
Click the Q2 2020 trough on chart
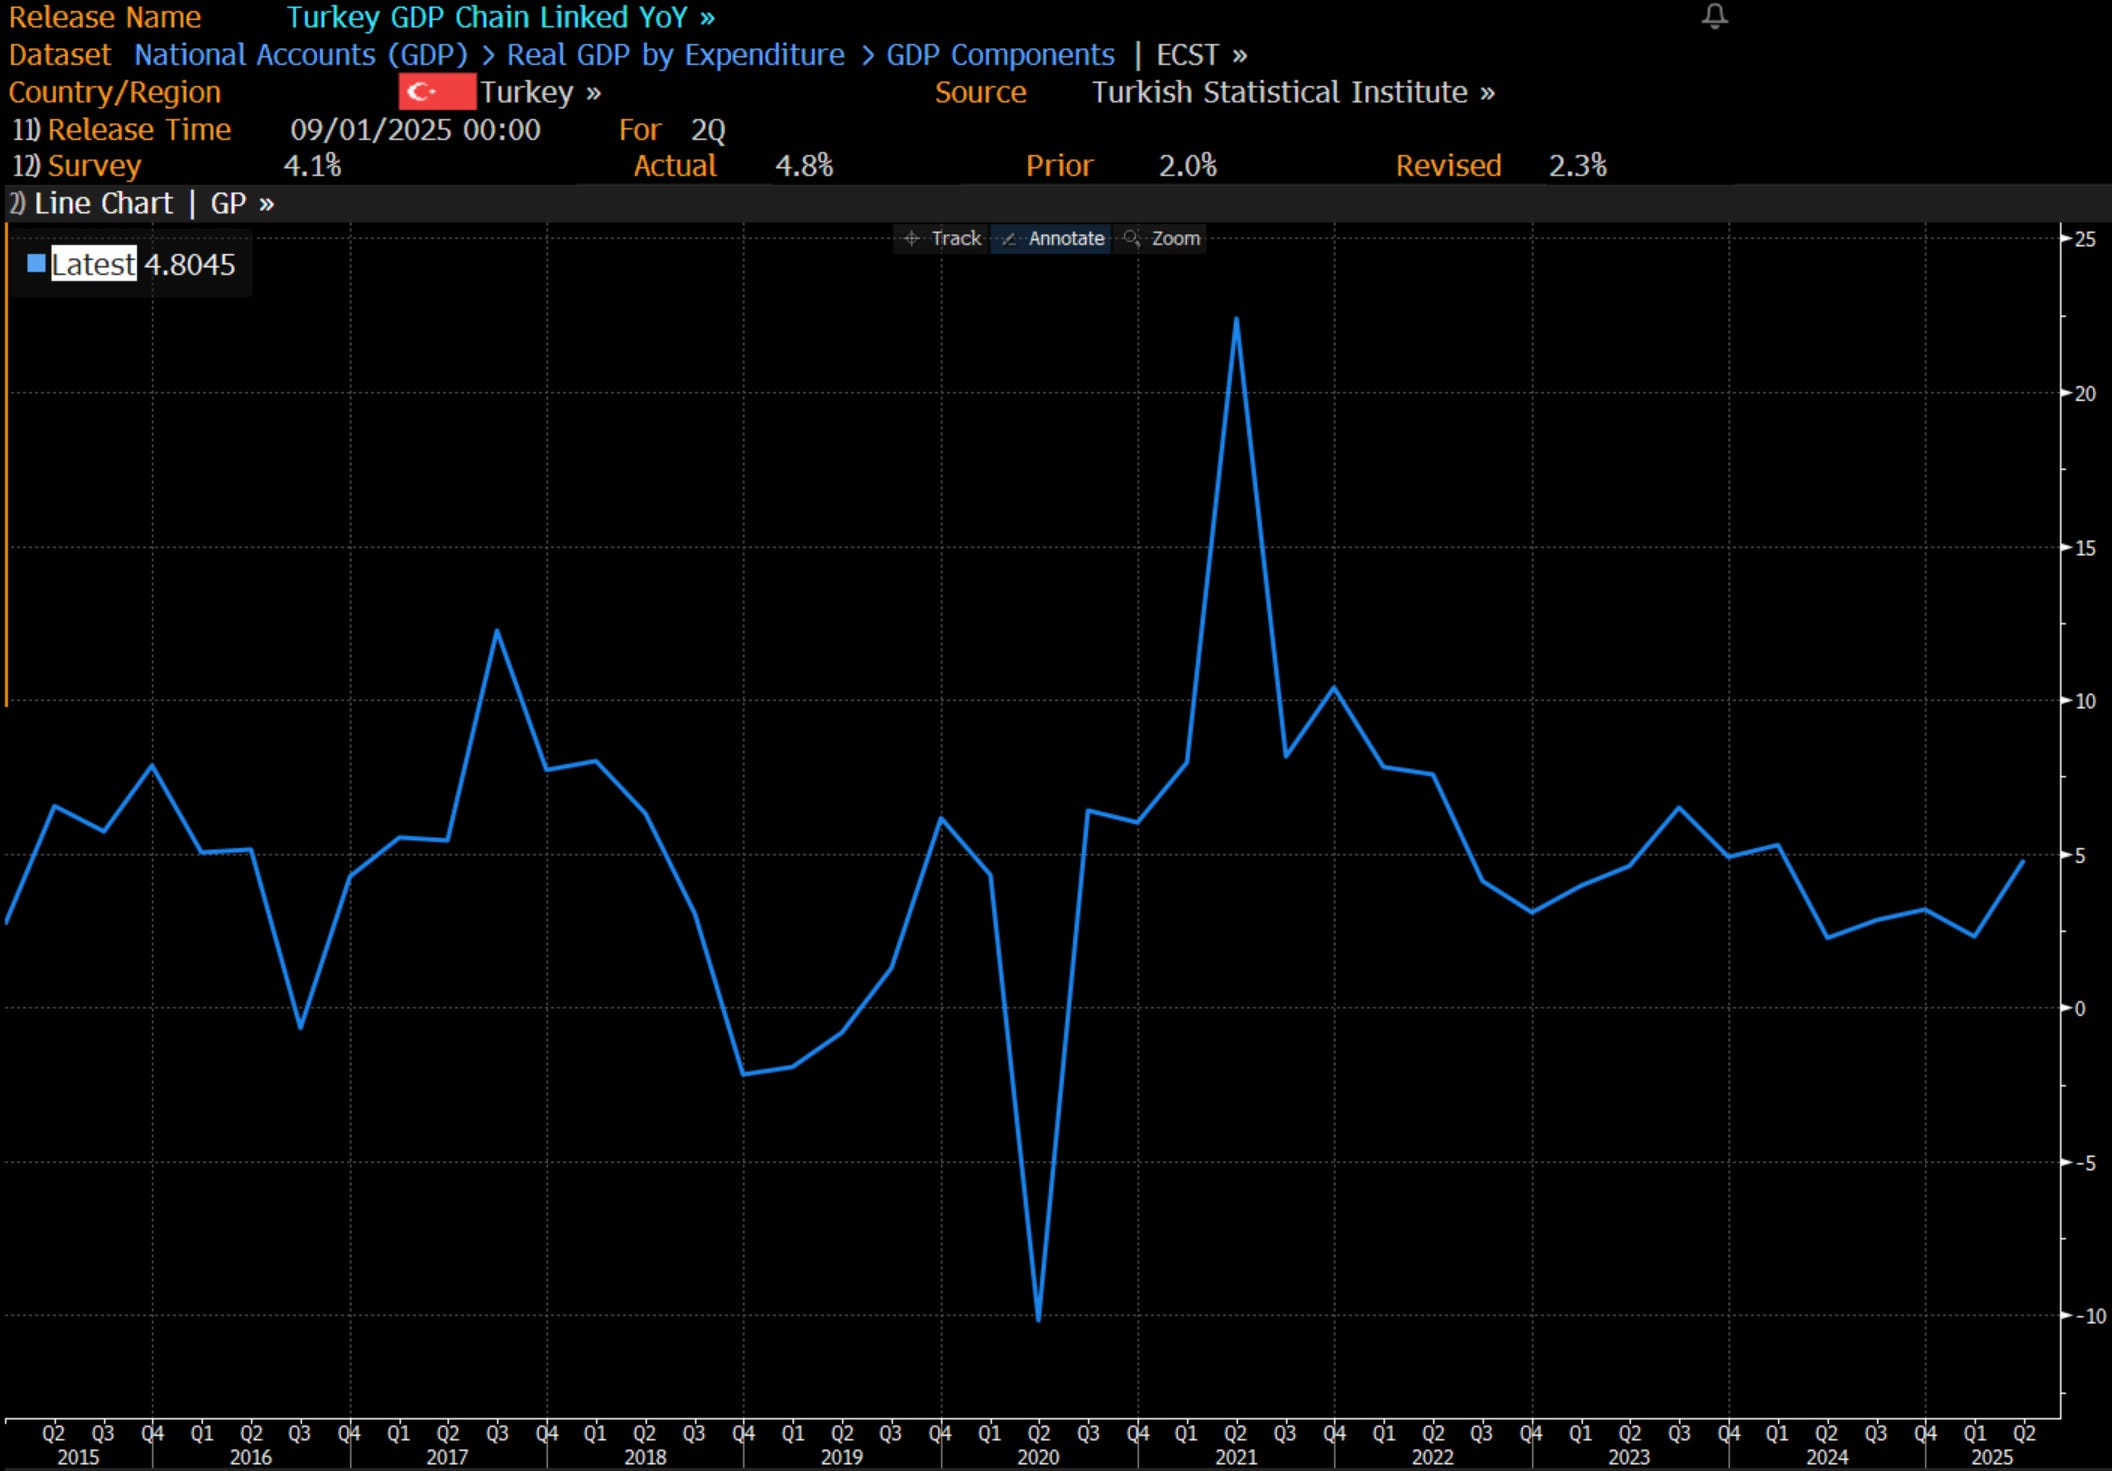click(1039, 1319)
